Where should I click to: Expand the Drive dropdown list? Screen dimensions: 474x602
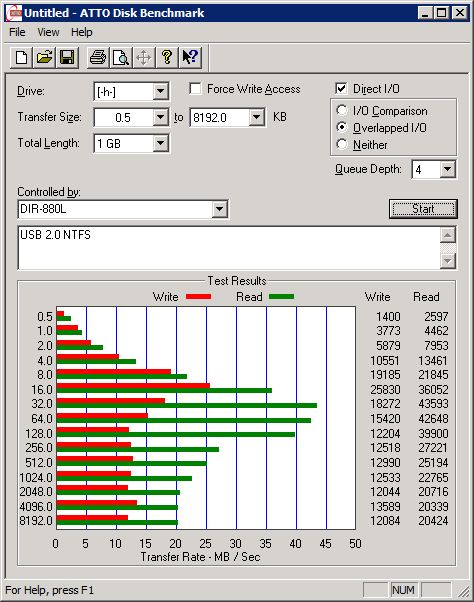pyautogui.click(x=160, y=91)
